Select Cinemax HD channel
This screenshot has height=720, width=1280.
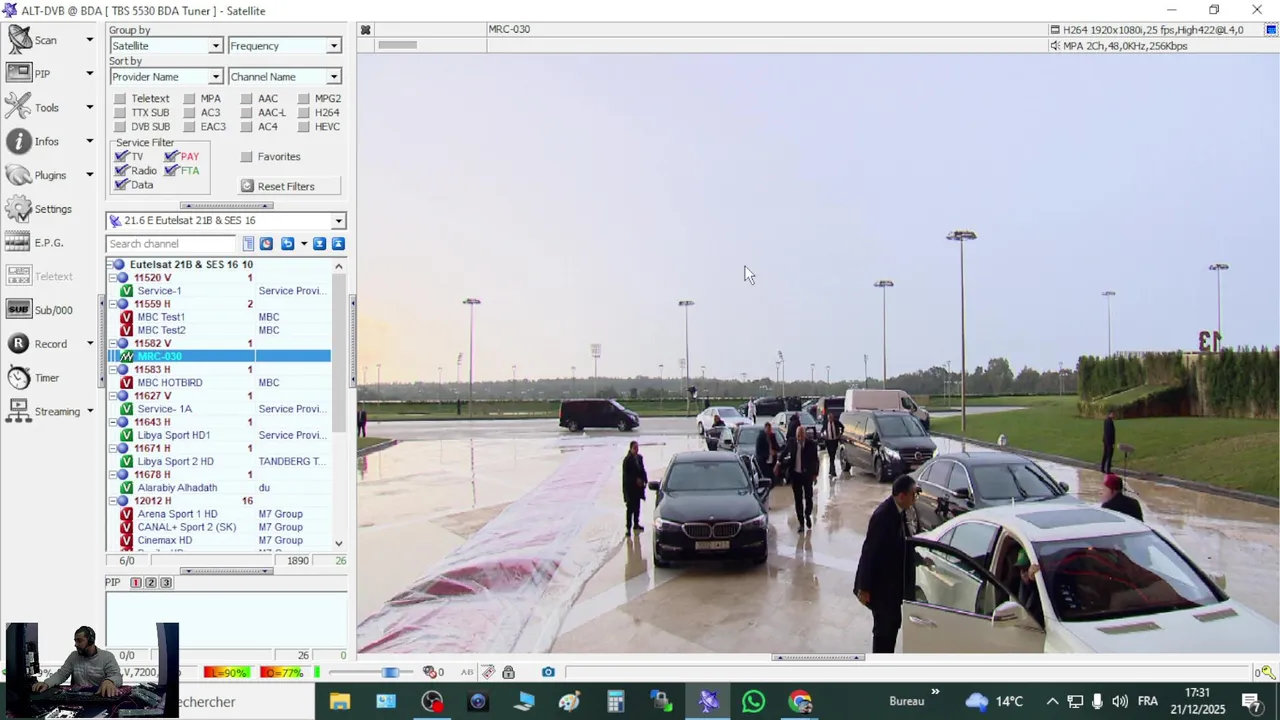point(165,540)
